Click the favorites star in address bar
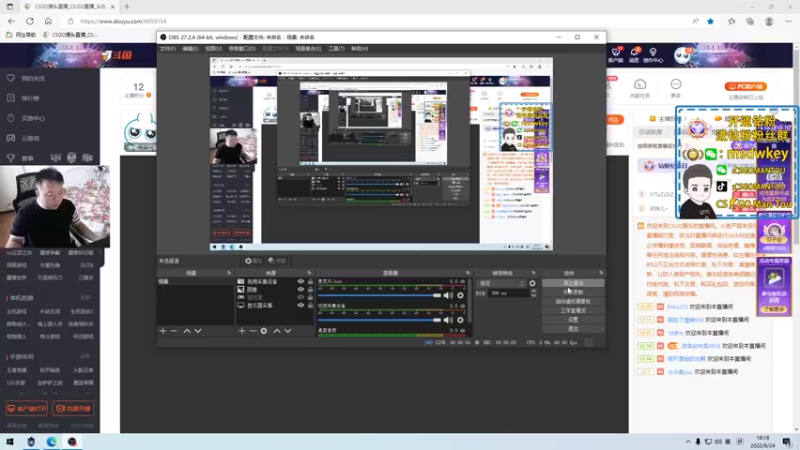This screenshot has width=800, height=450. click(710, 21)
